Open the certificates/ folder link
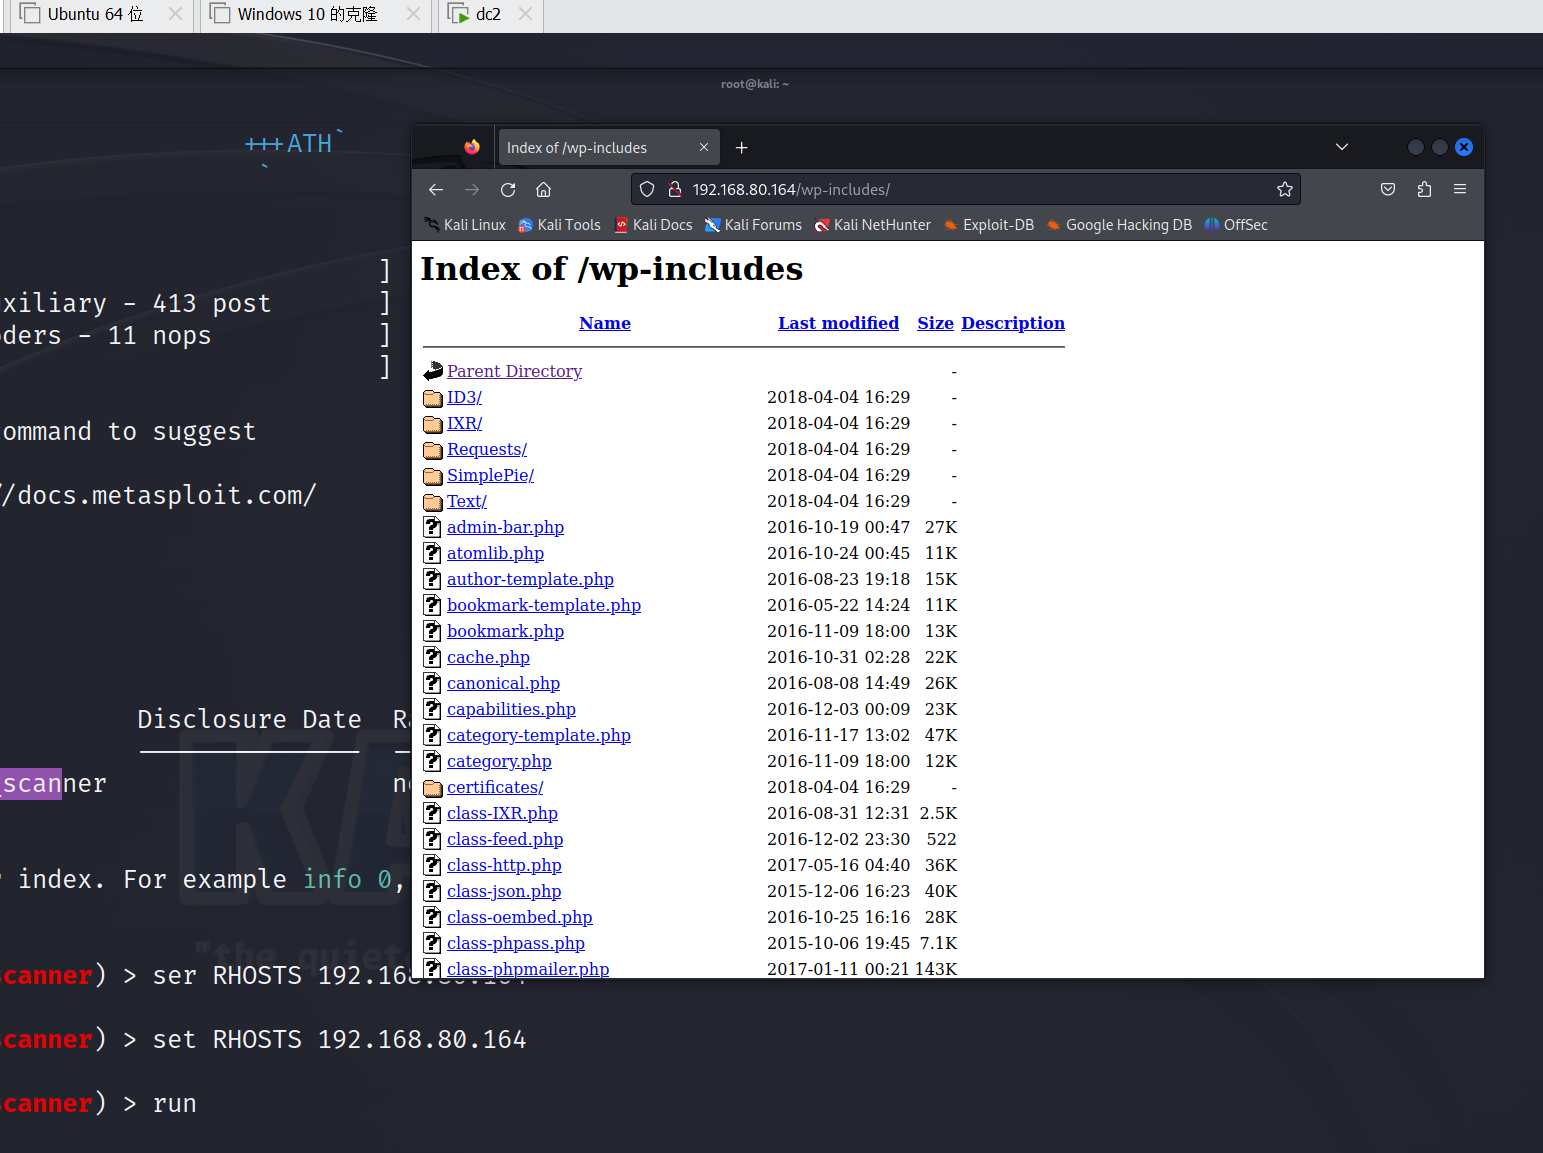Screen dimensions: 1543x1153 click(x=495, y=787)
